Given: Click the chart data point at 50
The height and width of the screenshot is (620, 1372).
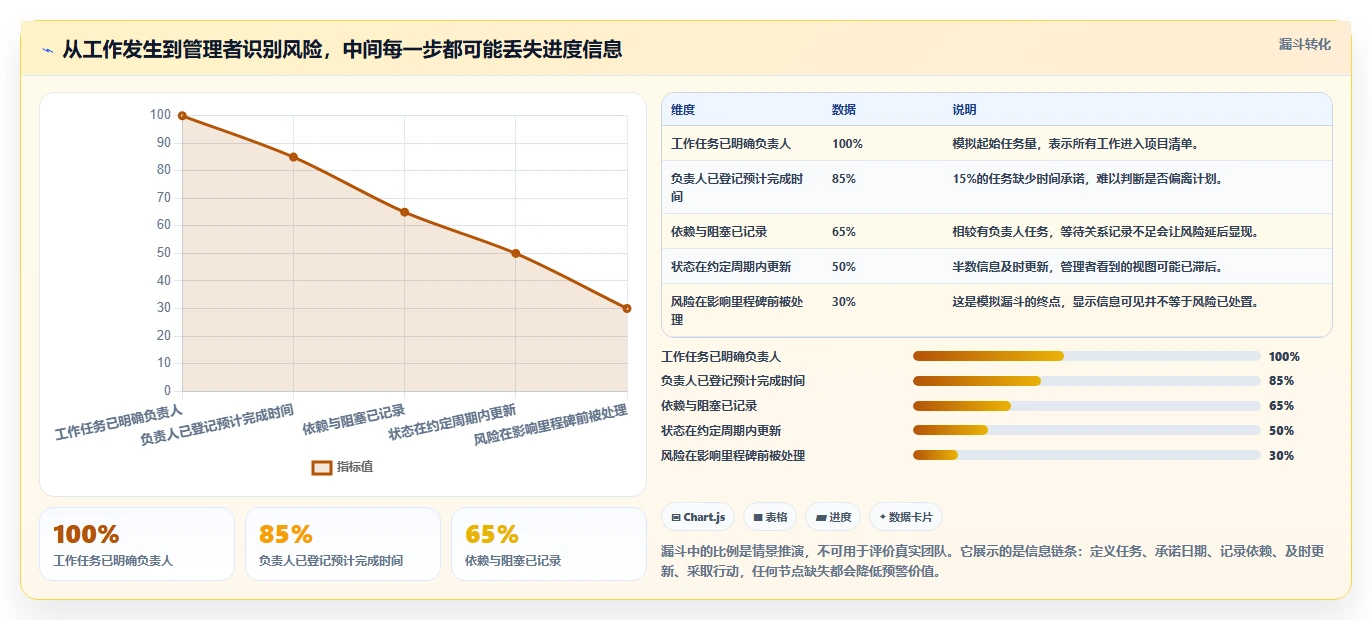Looking at the screenshot, I should 515,253.
